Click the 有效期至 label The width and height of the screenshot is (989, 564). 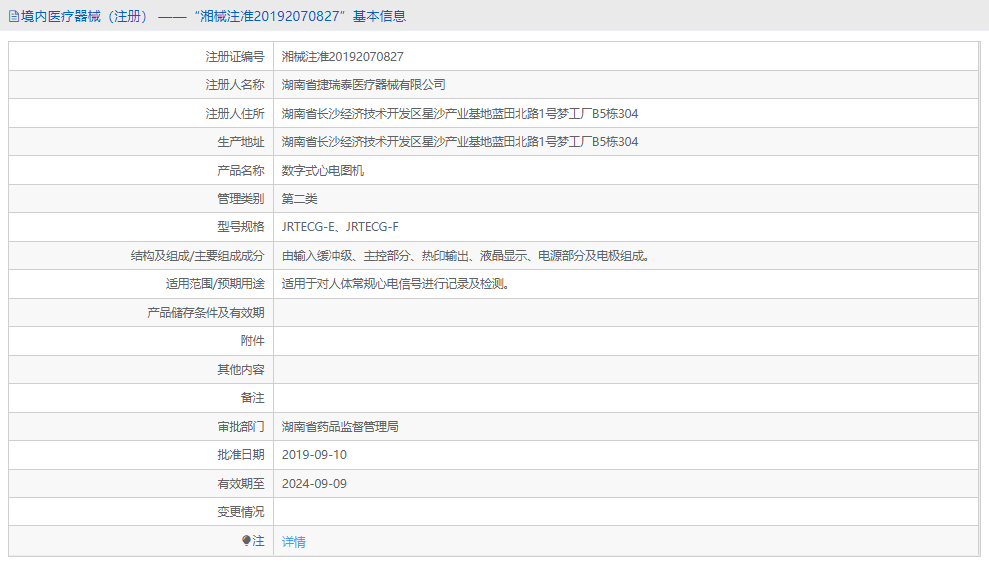coord(241,484)
